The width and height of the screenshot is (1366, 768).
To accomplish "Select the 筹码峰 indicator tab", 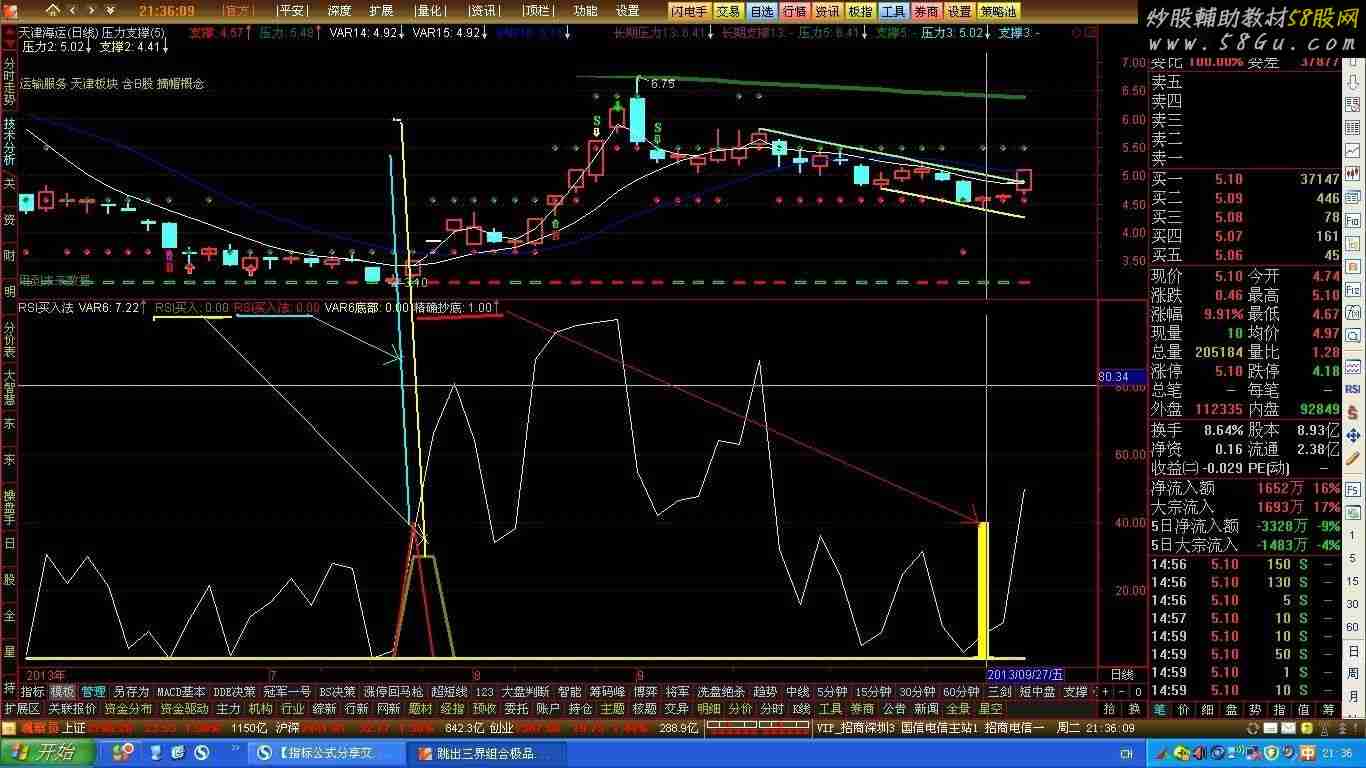I will [607, 692].
